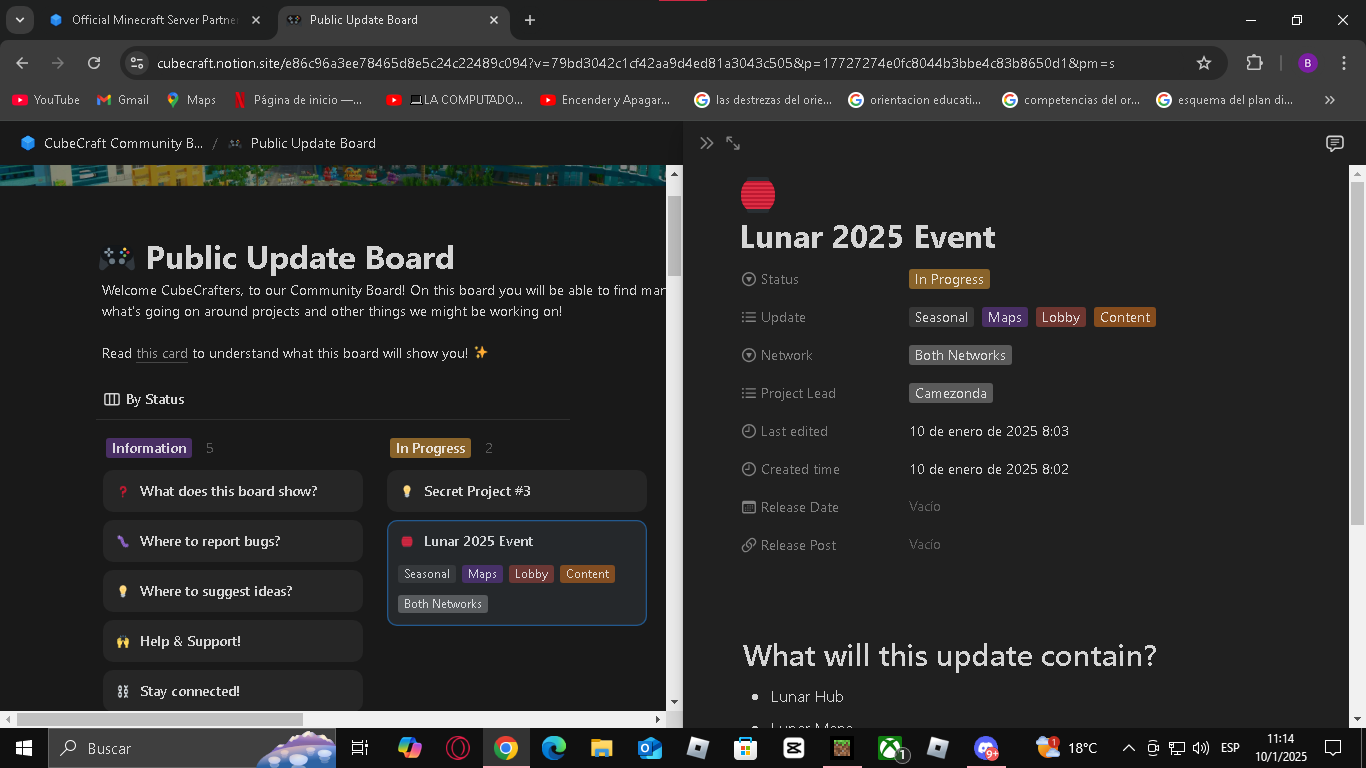Bookmark this page with the star icon

pos(1204,63)
